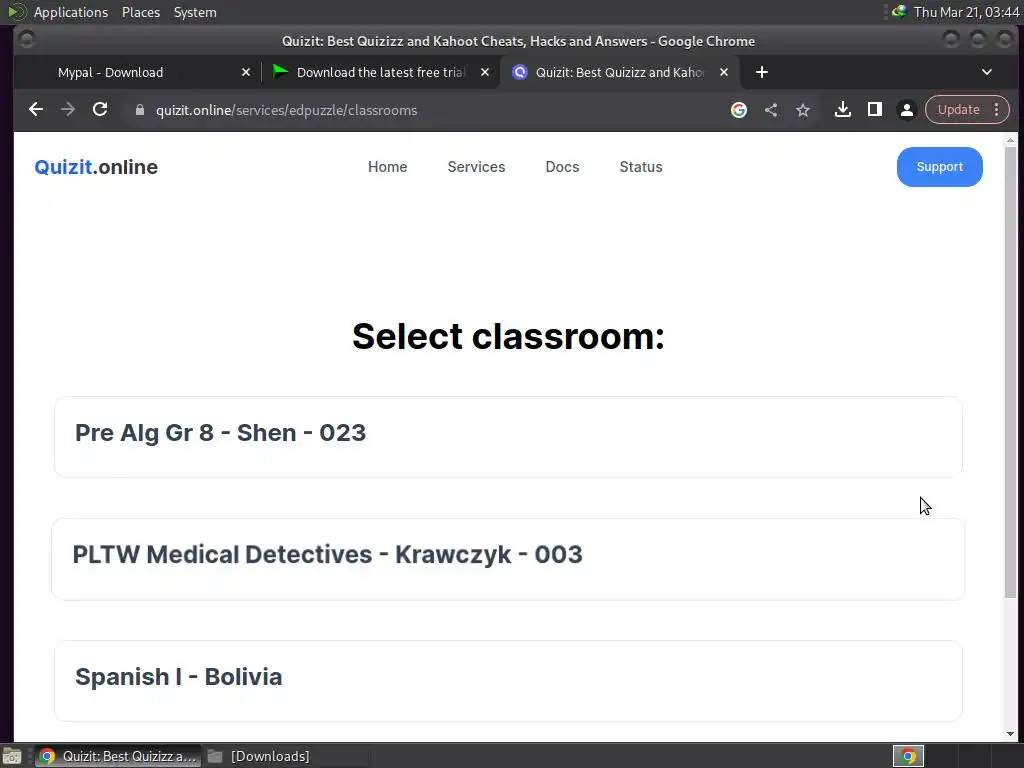Open the Status nav link
Viewport: 1024px width, 768px height.
641,167
